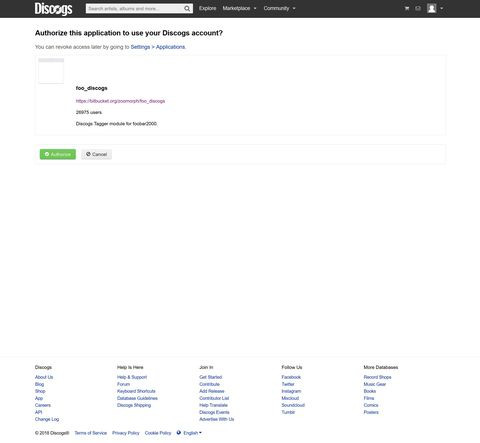Image resolution: width=480 pixels, height=443 pixels.
Task: Open the Facebook footer link
Action: coord(291,377)
